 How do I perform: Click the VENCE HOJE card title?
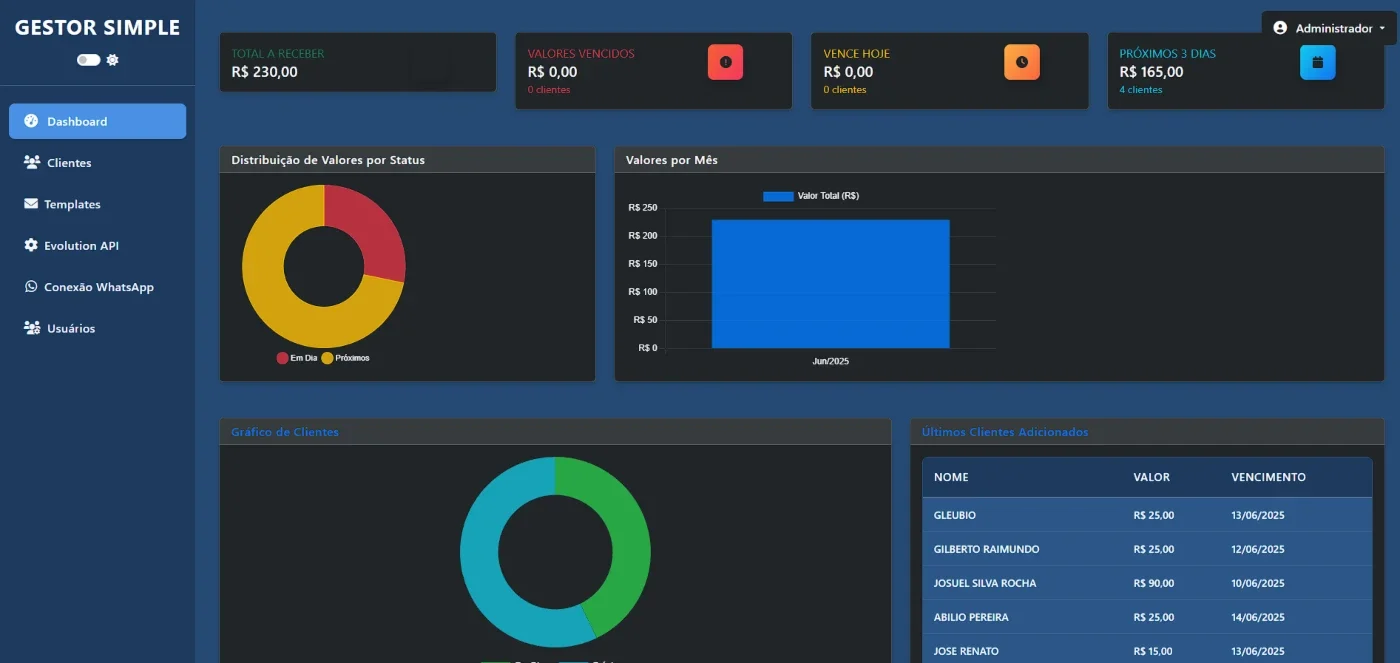pyautogui.click(x=856, y=54)
